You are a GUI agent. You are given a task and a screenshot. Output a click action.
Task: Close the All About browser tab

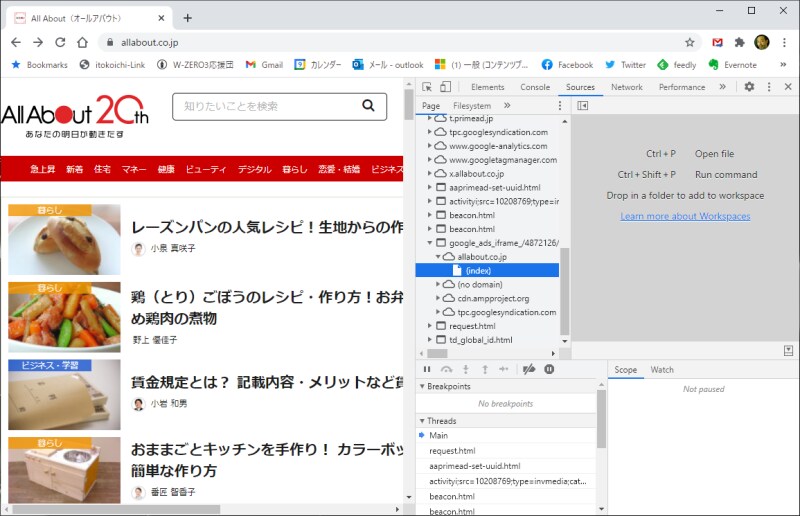(161, 18)
